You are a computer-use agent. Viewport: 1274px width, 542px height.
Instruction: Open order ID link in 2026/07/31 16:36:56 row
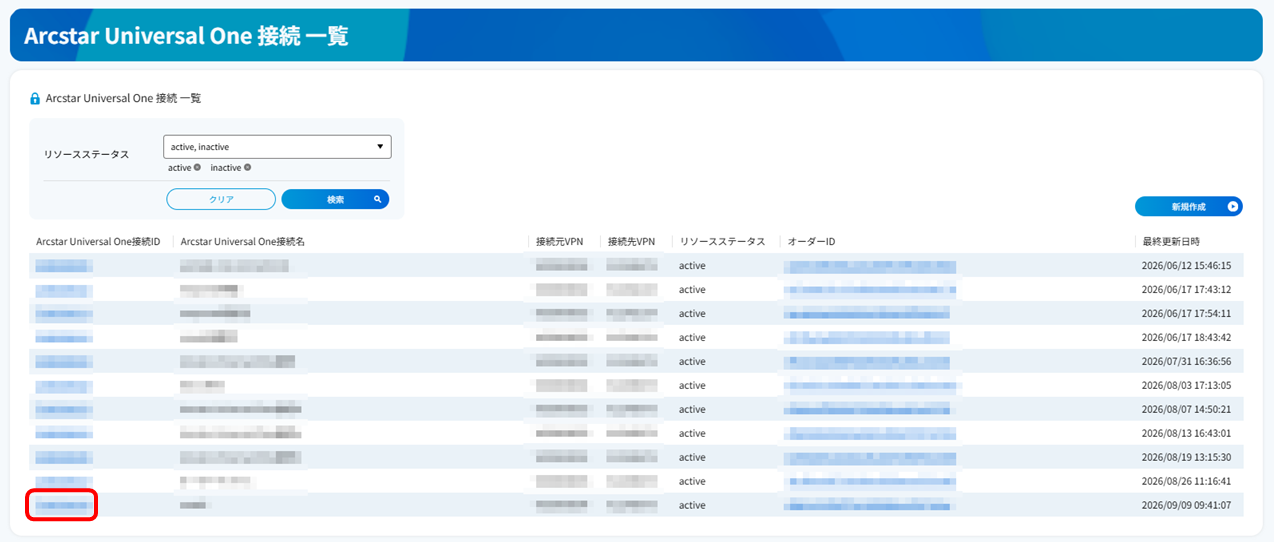tap(867, 361)
